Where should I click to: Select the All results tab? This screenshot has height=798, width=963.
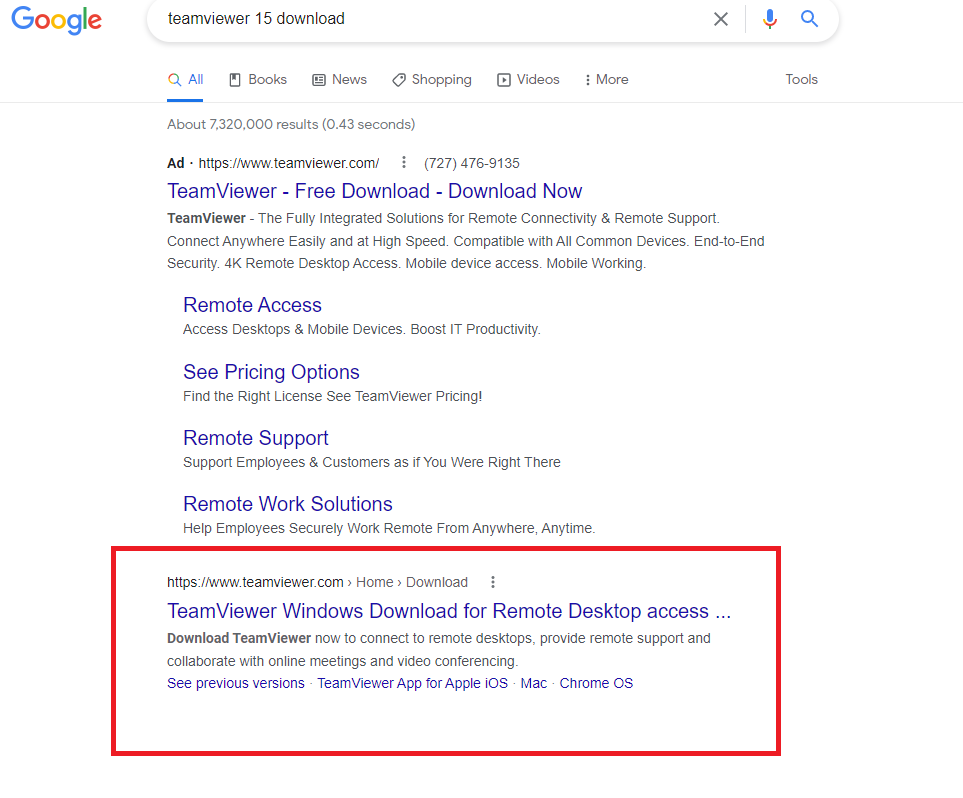186,80
